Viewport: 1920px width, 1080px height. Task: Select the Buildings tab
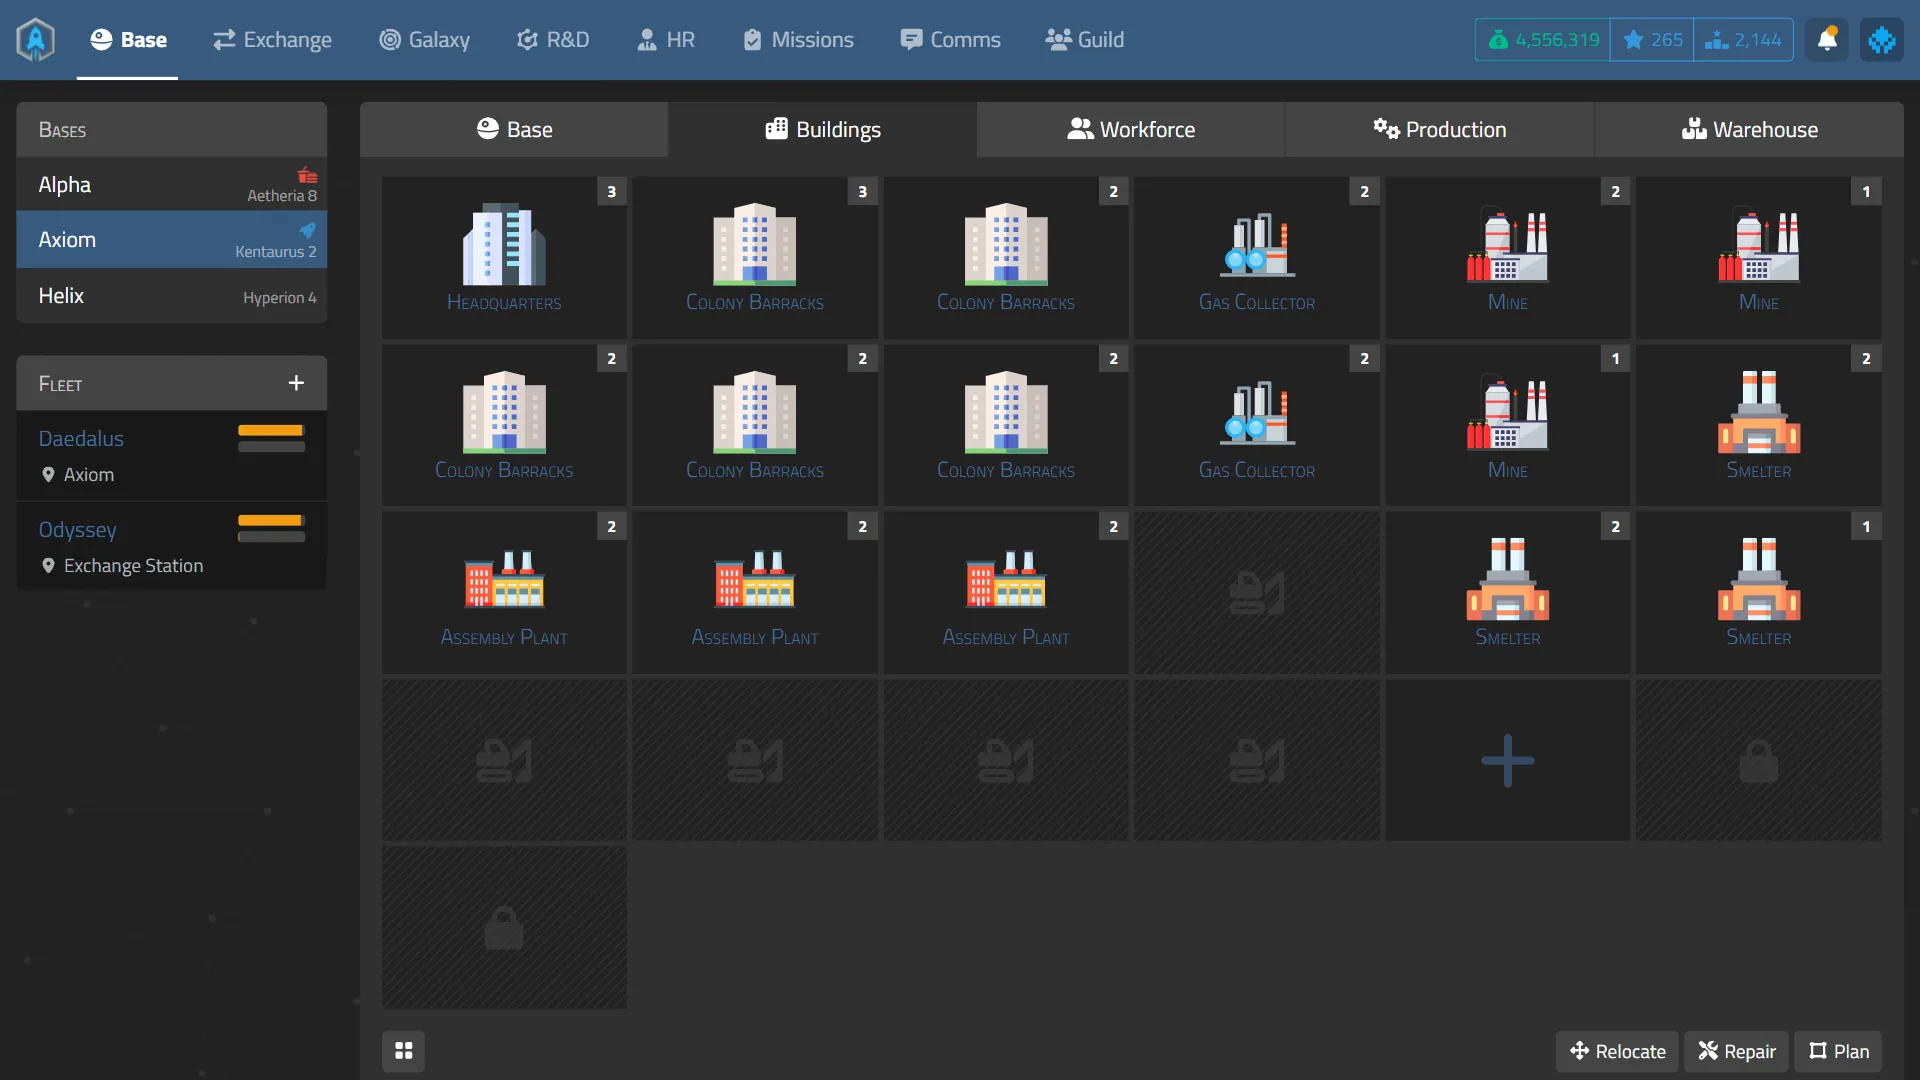823,129
